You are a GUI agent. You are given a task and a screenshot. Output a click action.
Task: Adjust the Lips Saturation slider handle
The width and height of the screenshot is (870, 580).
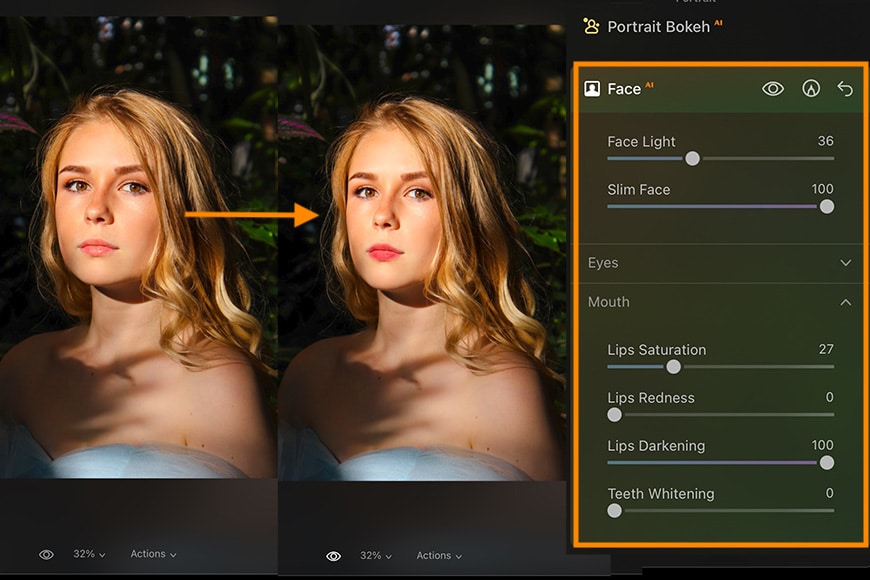pos(674,367)
